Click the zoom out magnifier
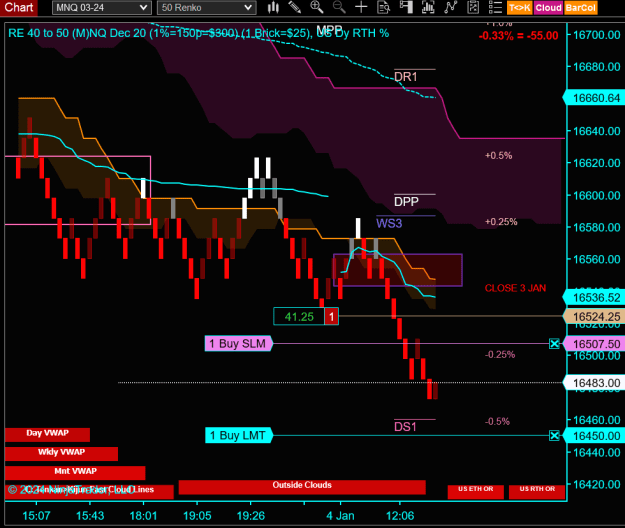This screenshot has height=528, width=625. pyautogui.click(x=339, y=7)
